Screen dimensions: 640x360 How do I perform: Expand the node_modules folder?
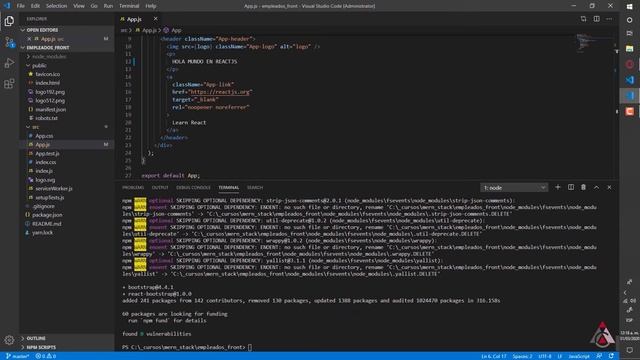point(67,57)
